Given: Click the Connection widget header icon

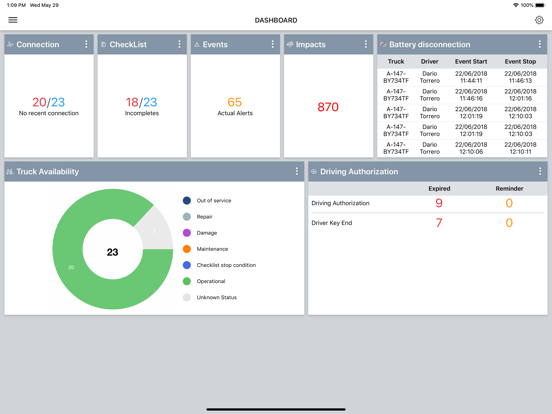Looking at the screenshot, I should 10,44.
